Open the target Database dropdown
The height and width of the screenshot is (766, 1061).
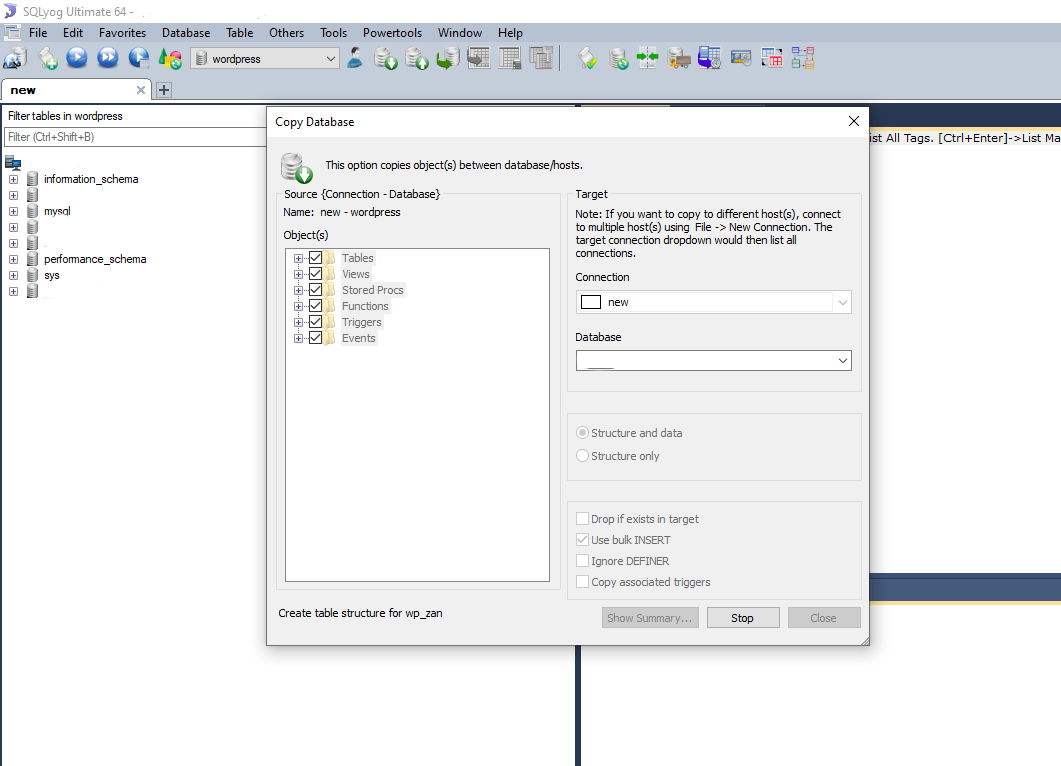tap(713, 361)
